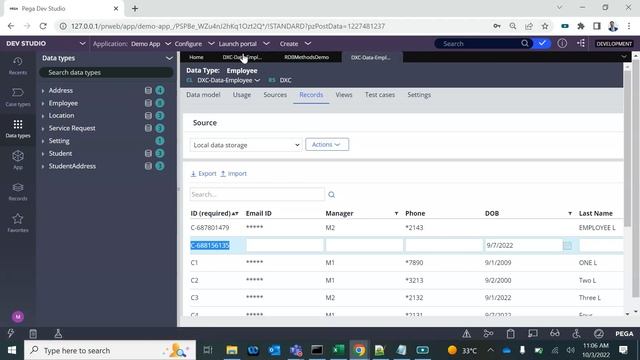Open the DOB calendar picker icon
Viewport: 640px width, 360px height.
[567, 245]
